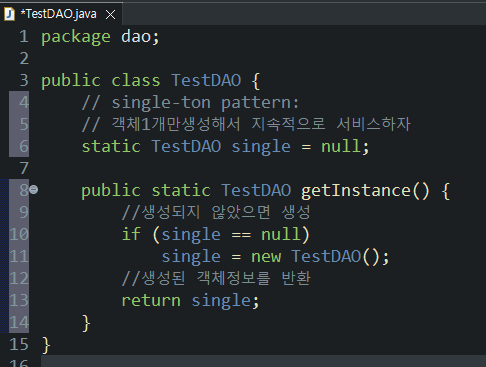The height and width of the screenshot is (367, 486).
Task: Click the 'single' field declaration on line 6
Action: 261,147
